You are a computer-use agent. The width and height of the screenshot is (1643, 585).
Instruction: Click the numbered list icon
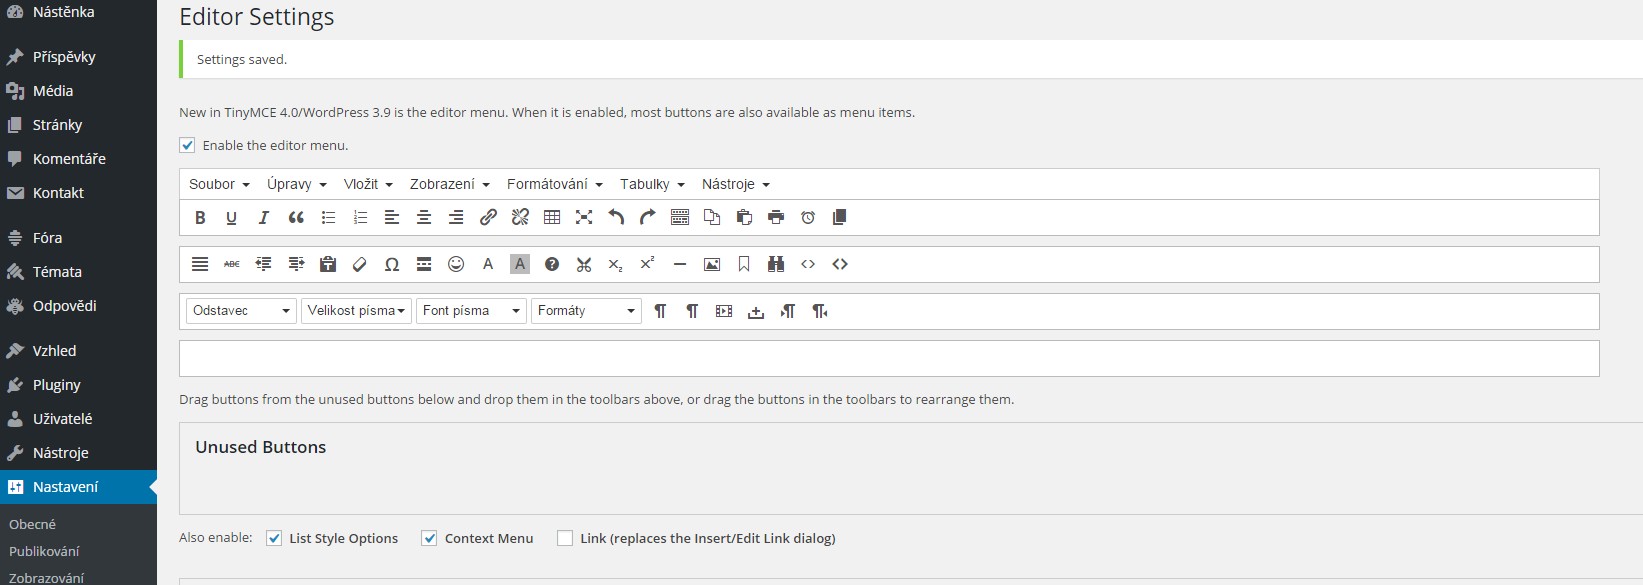360,217
